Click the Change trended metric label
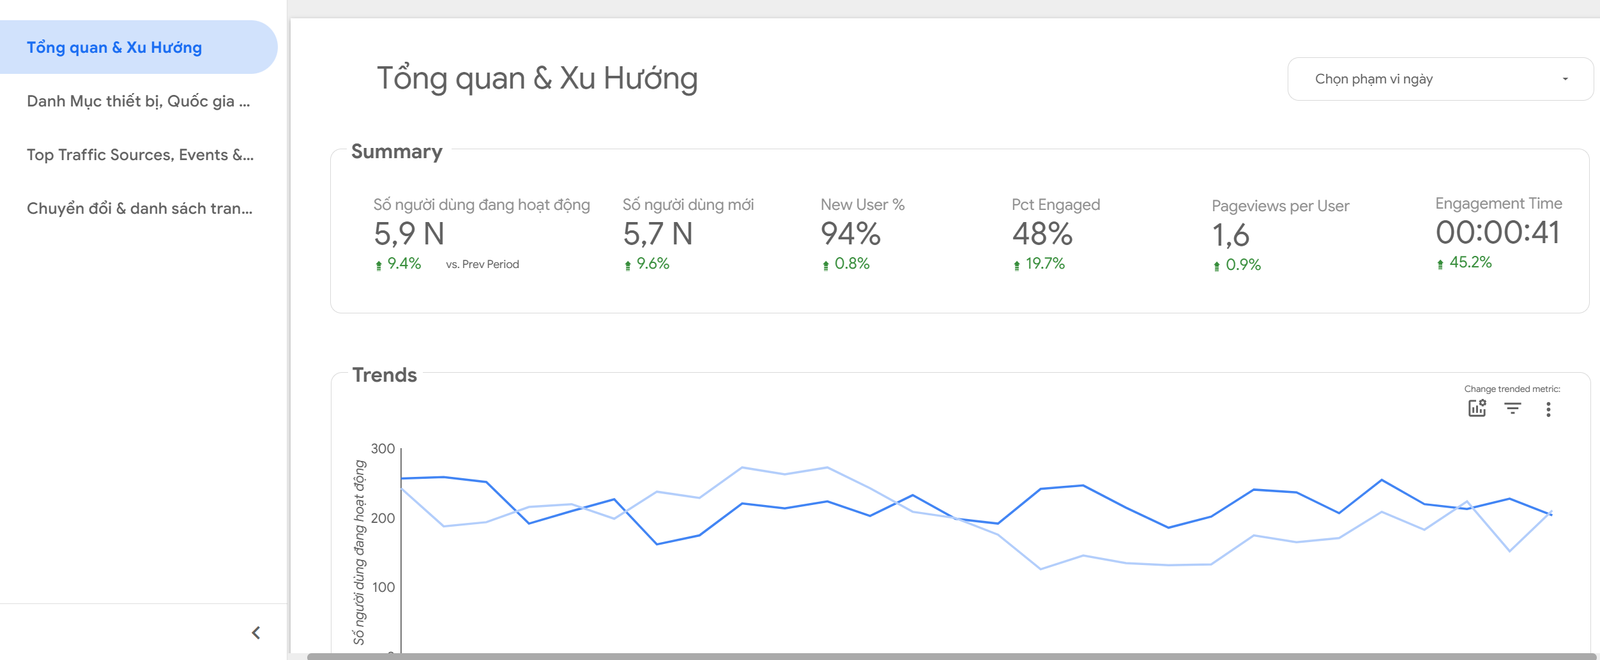The height and width of the screenshot is (660, 1600). click(x=1512, y=389)
